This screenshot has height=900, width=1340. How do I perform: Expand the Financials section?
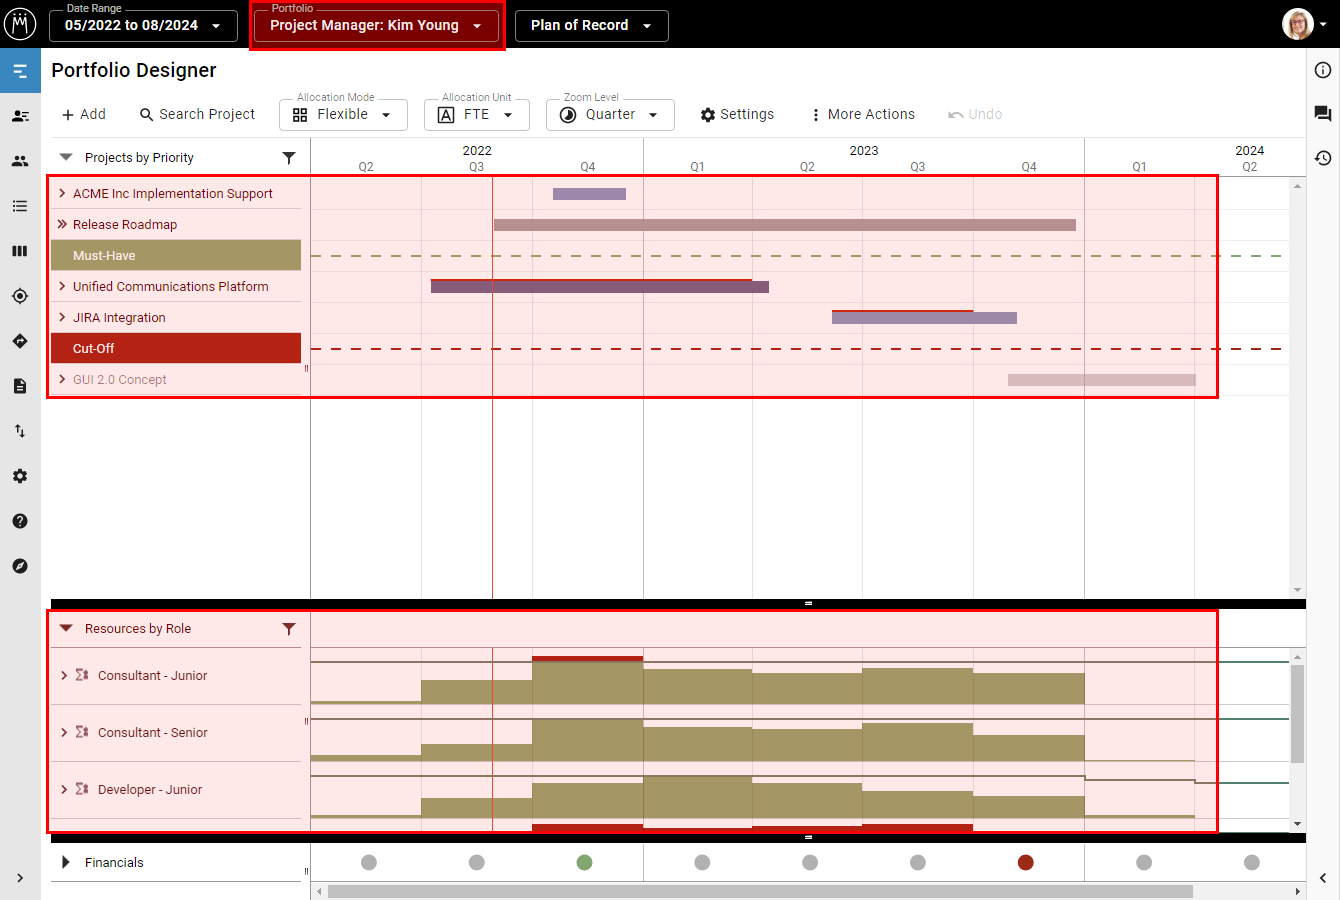click(66, 862)
